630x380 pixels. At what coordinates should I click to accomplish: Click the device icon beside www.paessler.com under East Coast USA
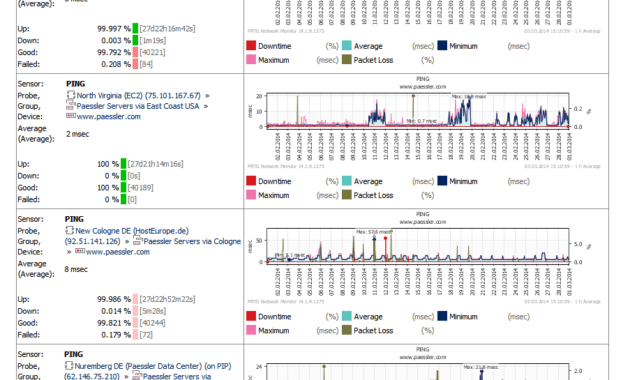(x=71, y=116)
